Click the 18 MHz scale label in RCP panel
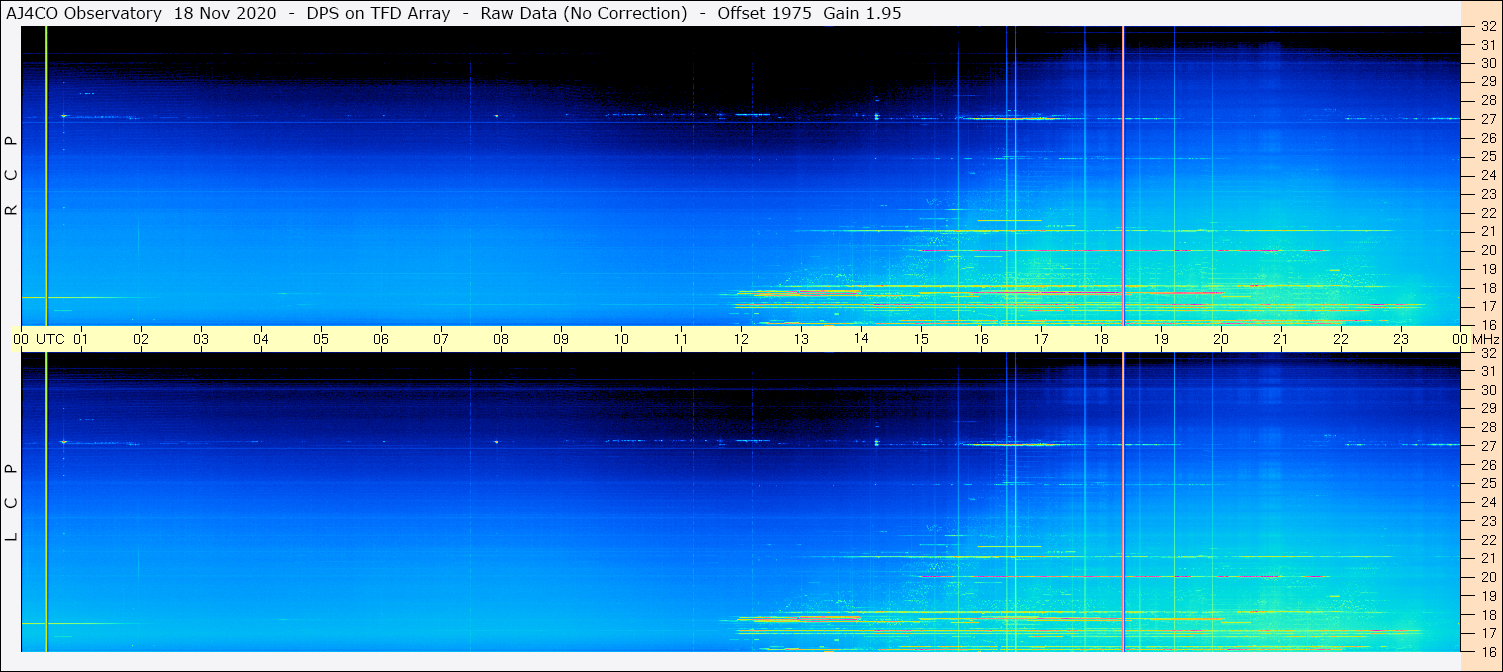The height and width of the screenshot is (672, 1503). (x=1488, y=288)
